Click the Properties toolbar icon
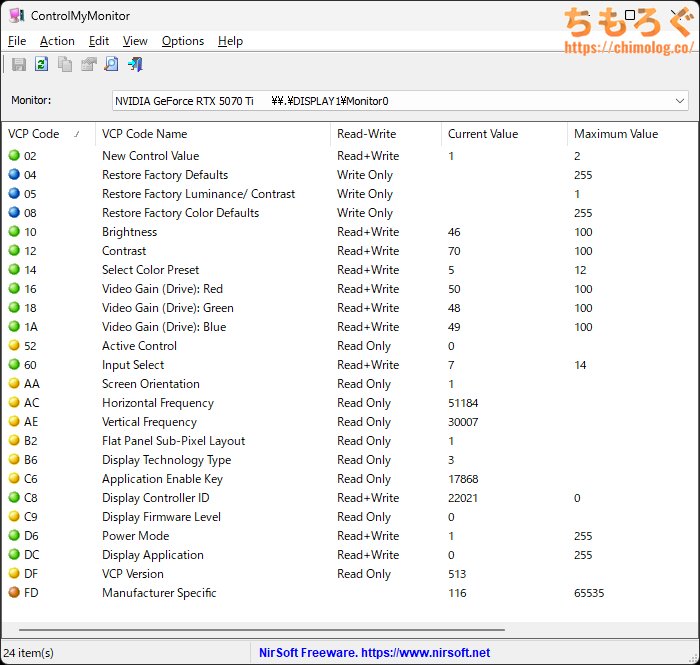The width and height of the screenshot is (700, 665). [x=88, y=64]
